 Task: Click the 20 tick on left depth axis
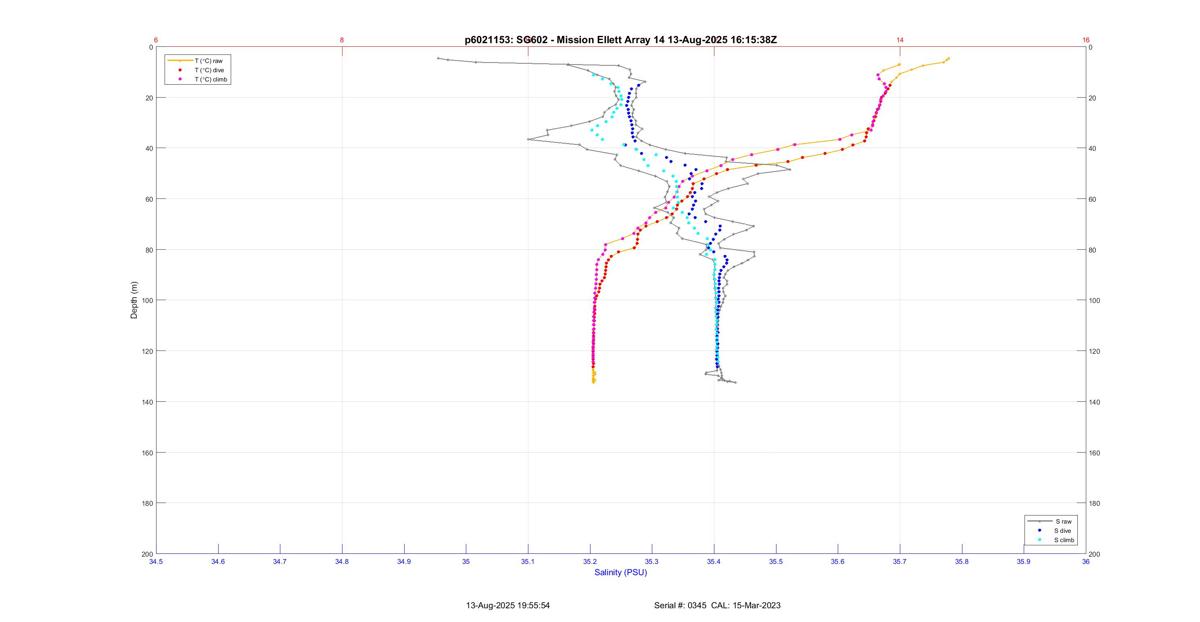pyautogui.click(x=149, y=98)
